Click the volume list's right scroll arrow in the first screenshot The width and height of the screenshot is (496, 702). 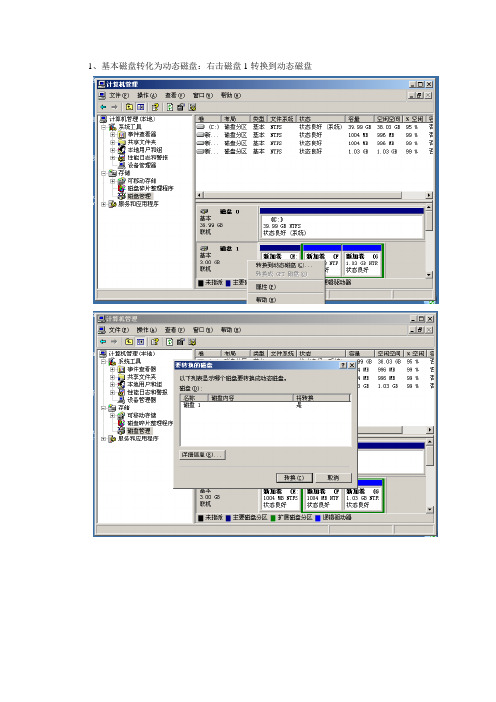(x=429, y=195)
